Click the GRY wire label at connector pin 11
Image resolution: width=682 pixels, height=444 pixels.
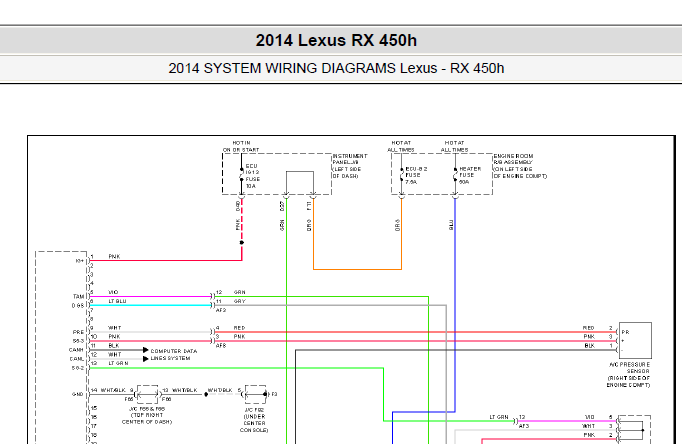240,301
